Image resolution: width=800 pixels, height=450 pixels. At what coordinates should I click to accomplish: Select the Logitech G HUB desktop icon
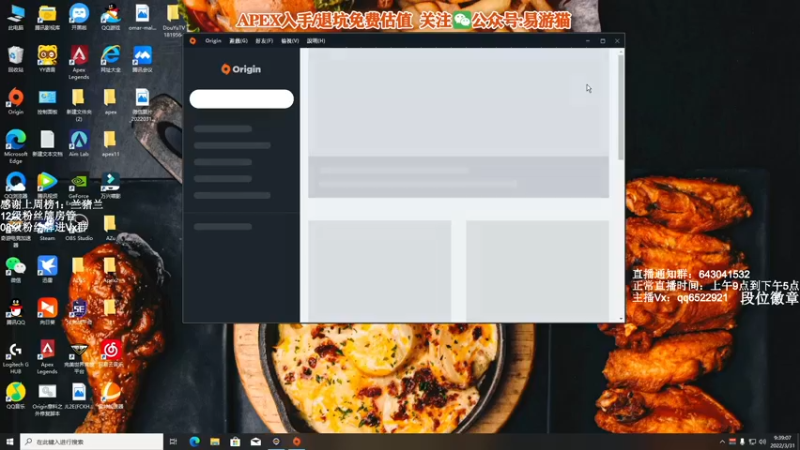(16, 358)
